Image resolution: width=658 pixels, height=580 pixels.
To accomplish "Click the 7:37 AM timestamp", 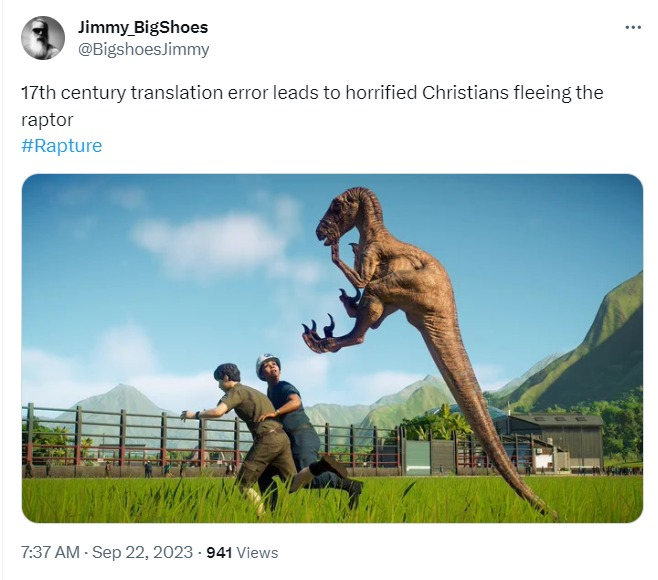I will point(50,552).
